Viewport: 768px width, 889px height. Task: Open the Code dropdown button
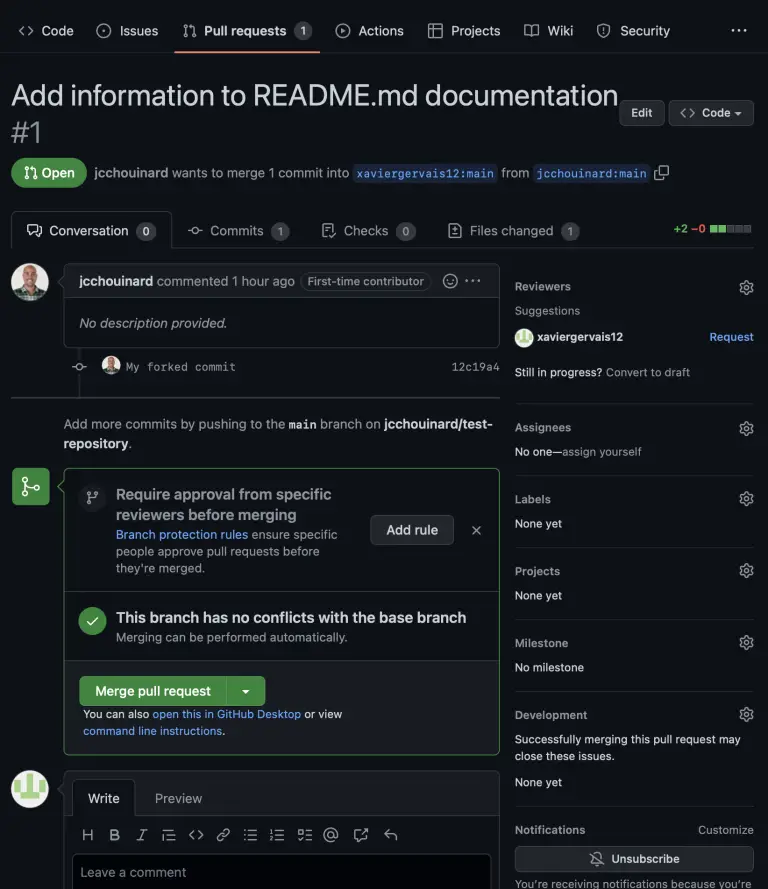coord(710,113)
